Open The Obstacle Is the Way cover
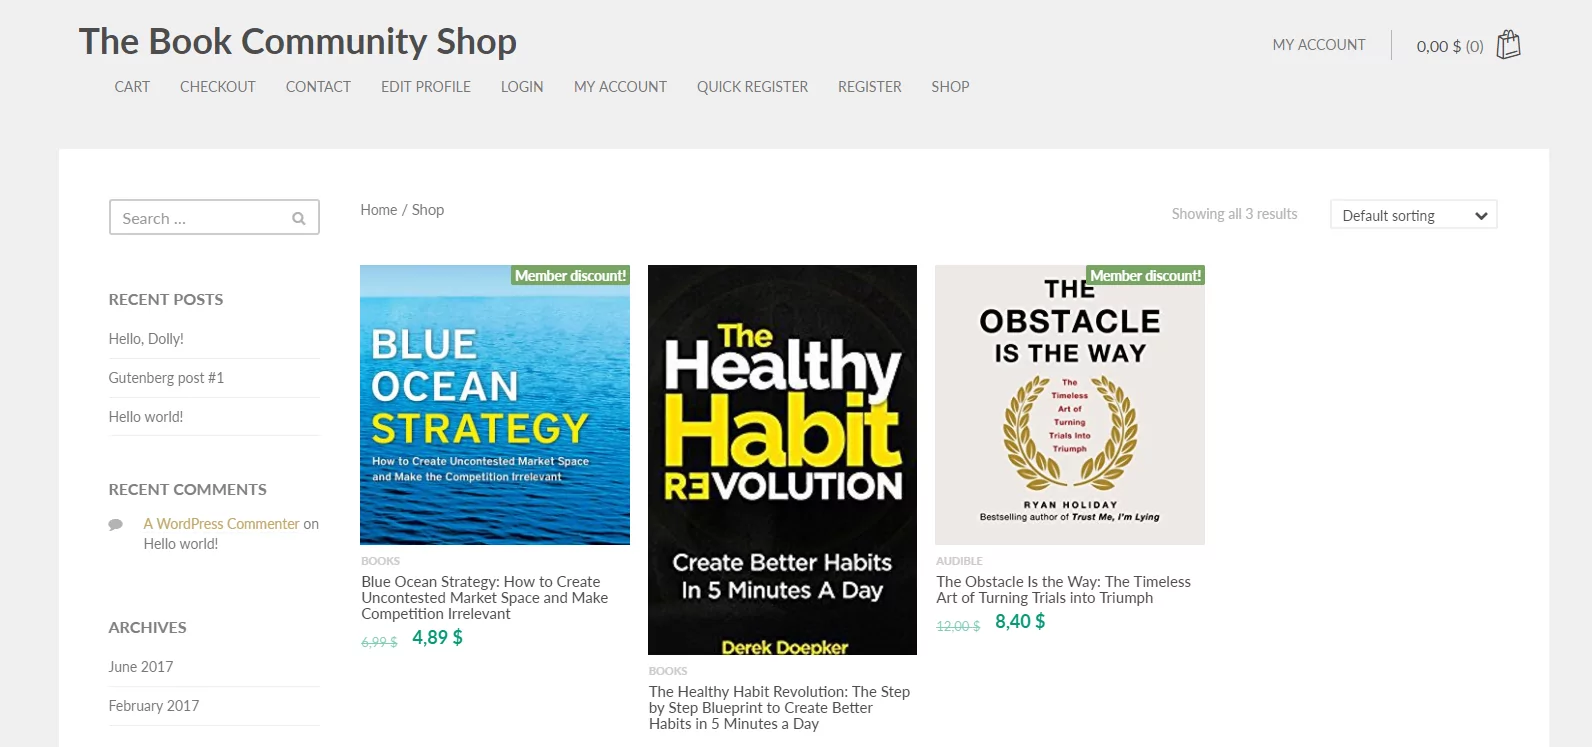The image size is (1592, 747). [x=1070, y=405]
